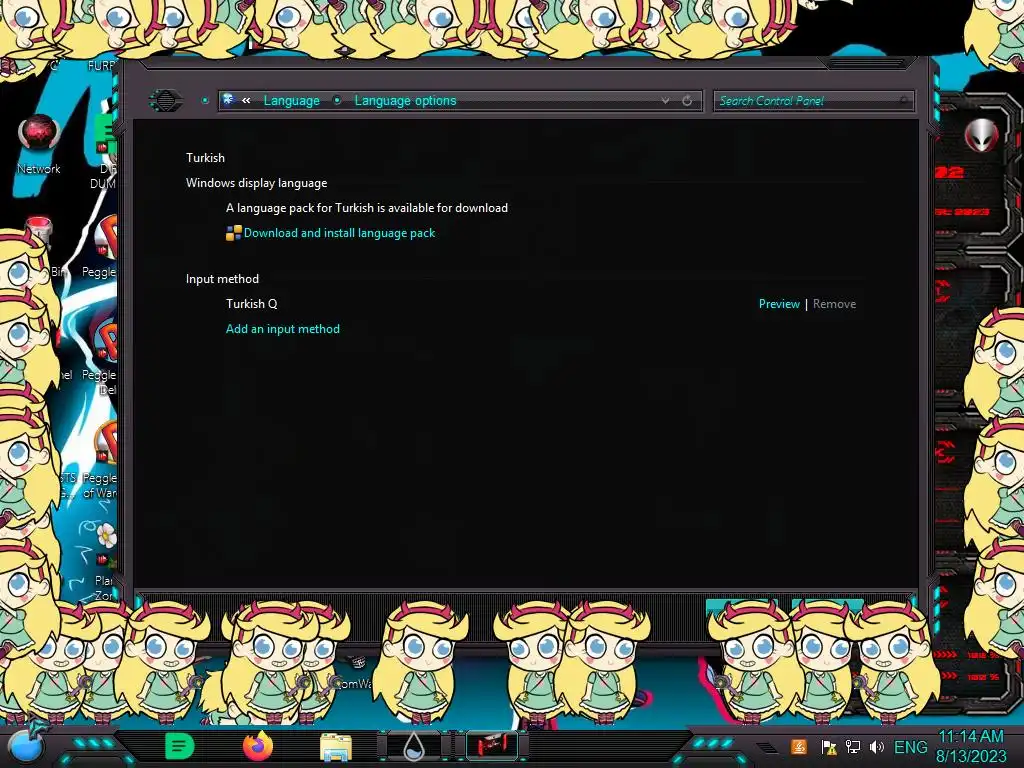Click the search magnifier icon
This screenshot has height=768, width=1024.
click(x=904, y=101)
